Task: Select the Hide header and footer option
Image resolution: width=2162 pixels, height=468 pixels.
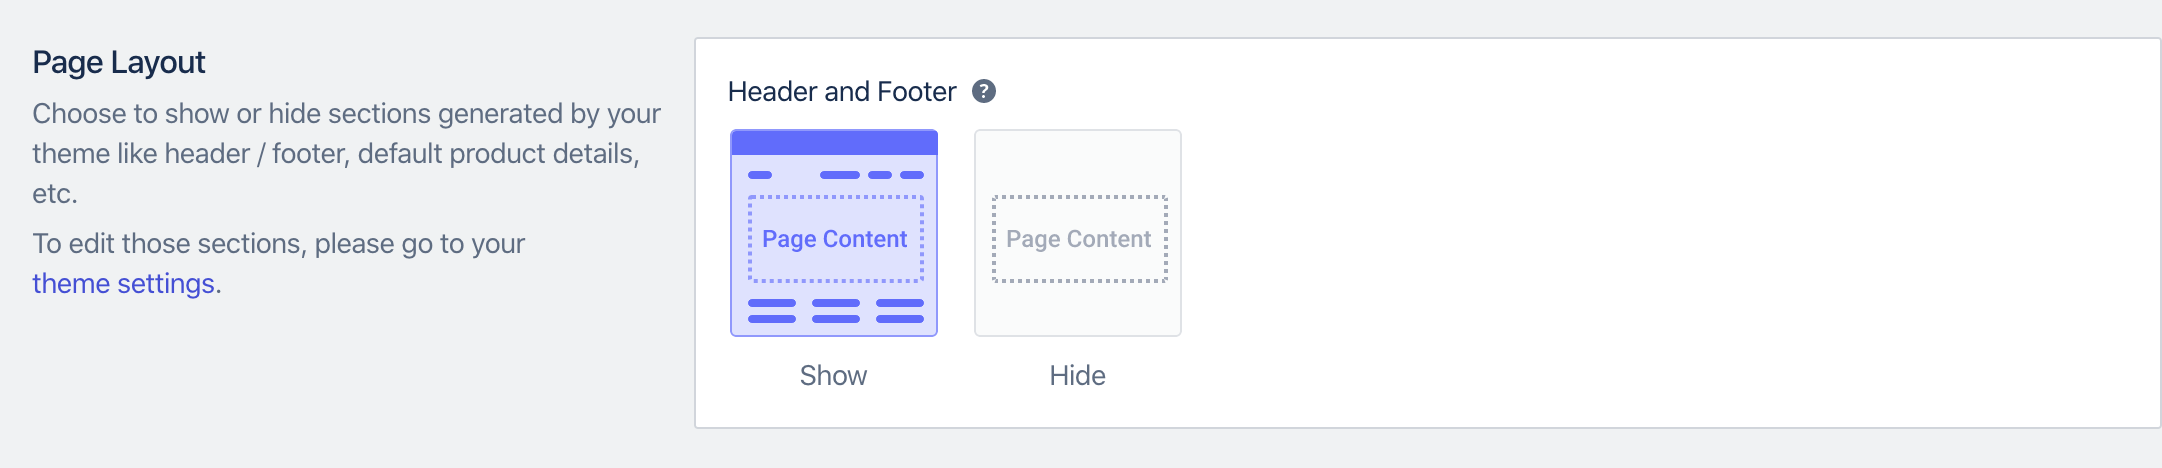Action: (1078, 233)
